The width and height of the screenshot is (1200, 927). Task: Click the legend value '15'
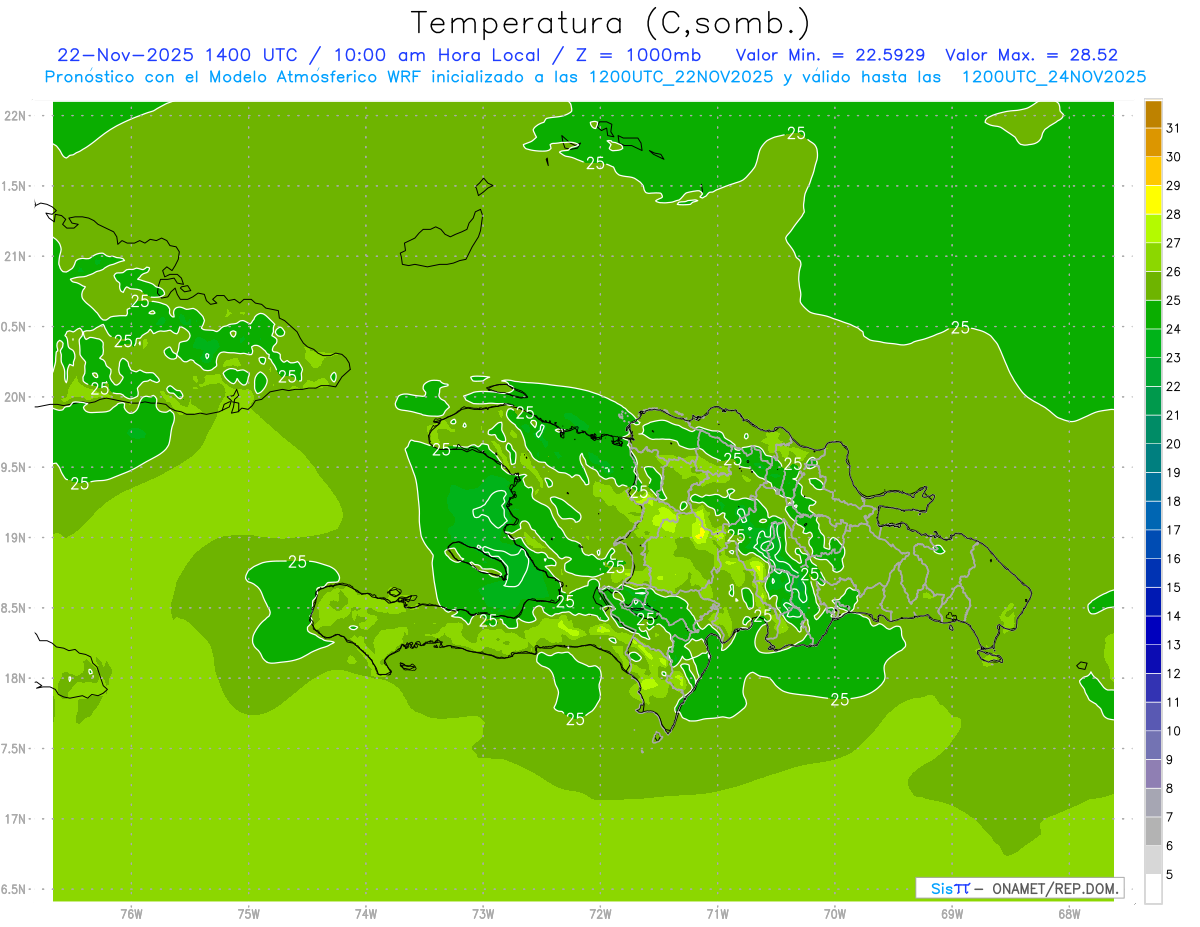click(1174, 587)
